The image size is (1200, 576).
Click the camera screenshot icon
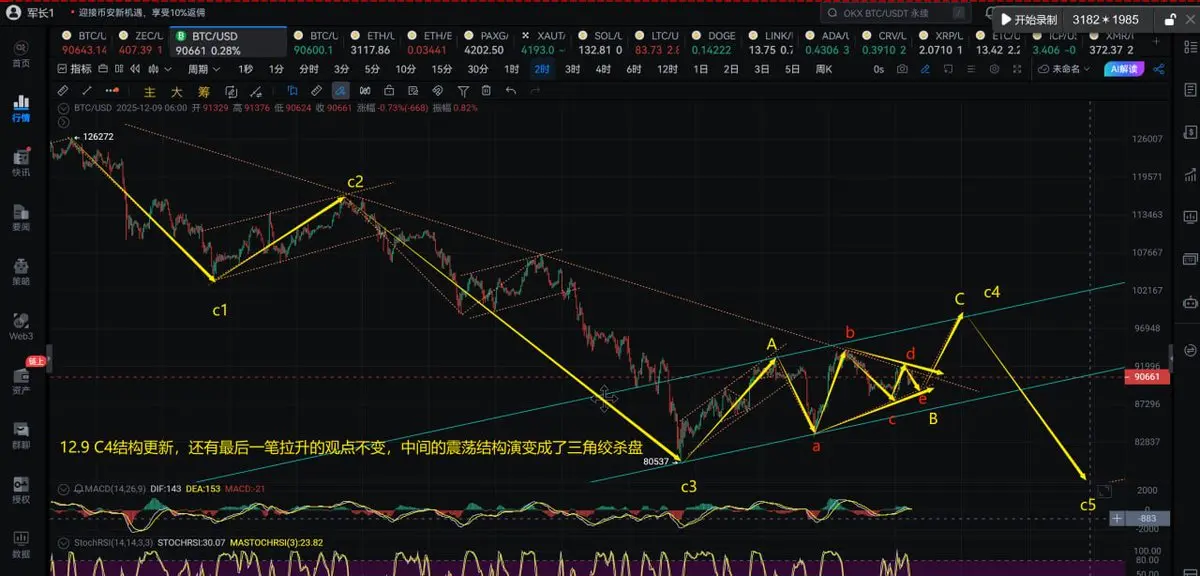902,69
